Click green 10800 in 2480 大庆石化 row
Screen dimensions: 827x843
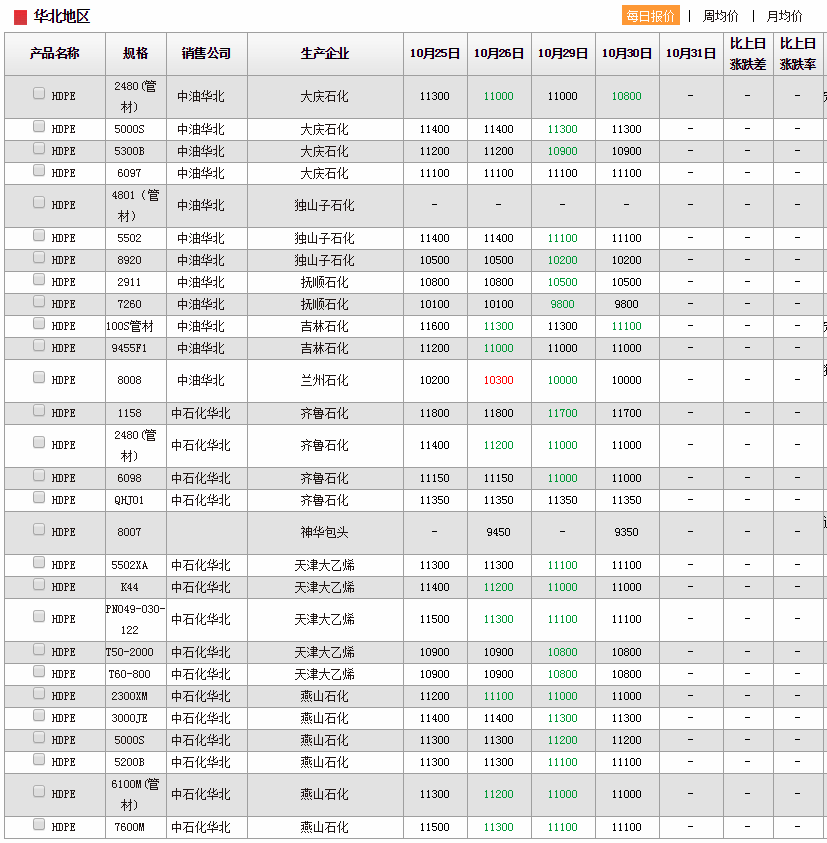[626, 96]
